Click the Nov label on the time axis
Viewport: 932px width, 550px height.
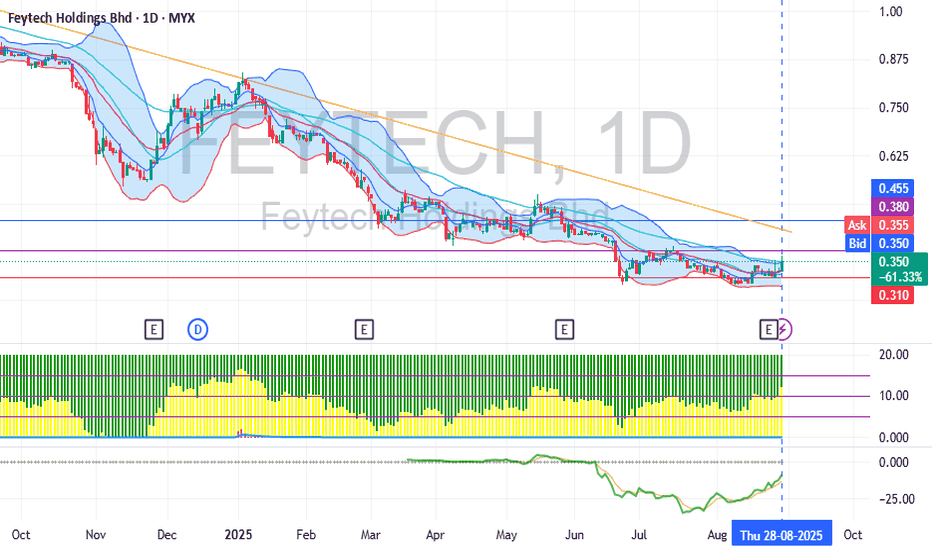click(96, 535)
